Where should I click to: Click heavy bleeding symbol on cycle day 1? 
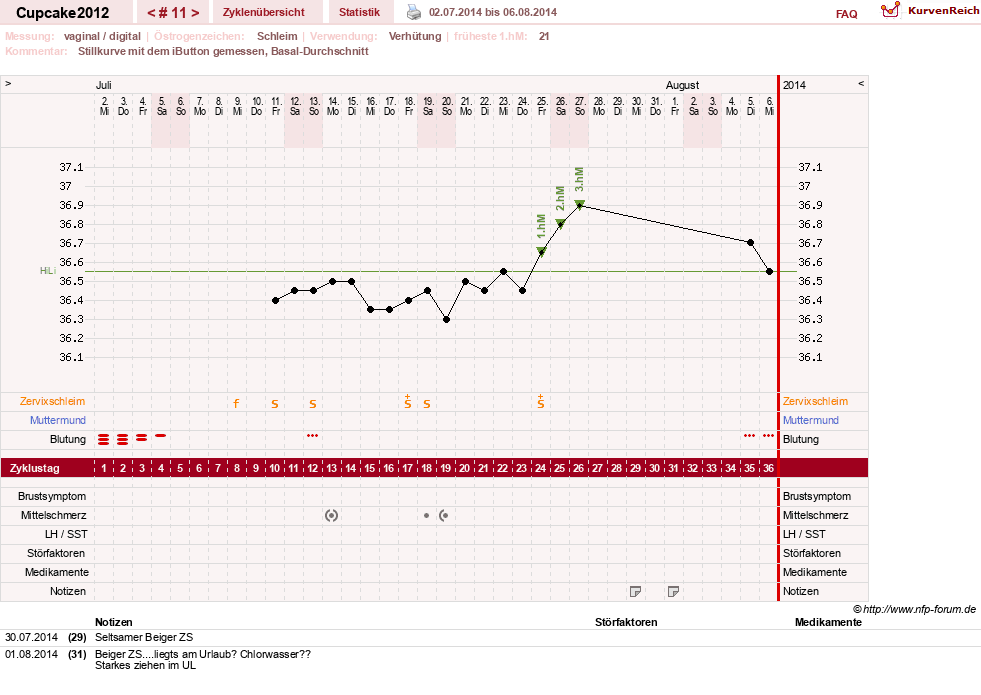click(103, 440)
